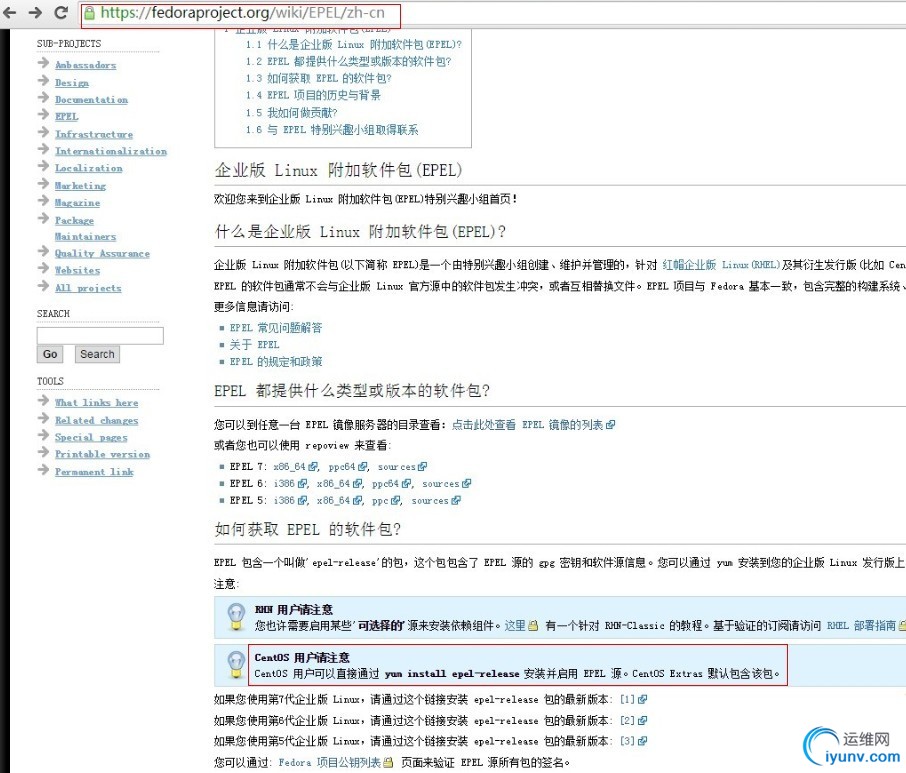This screenshot has width=906, height=773.
Task: Jump to contents item 1.3
Action: 318,78
